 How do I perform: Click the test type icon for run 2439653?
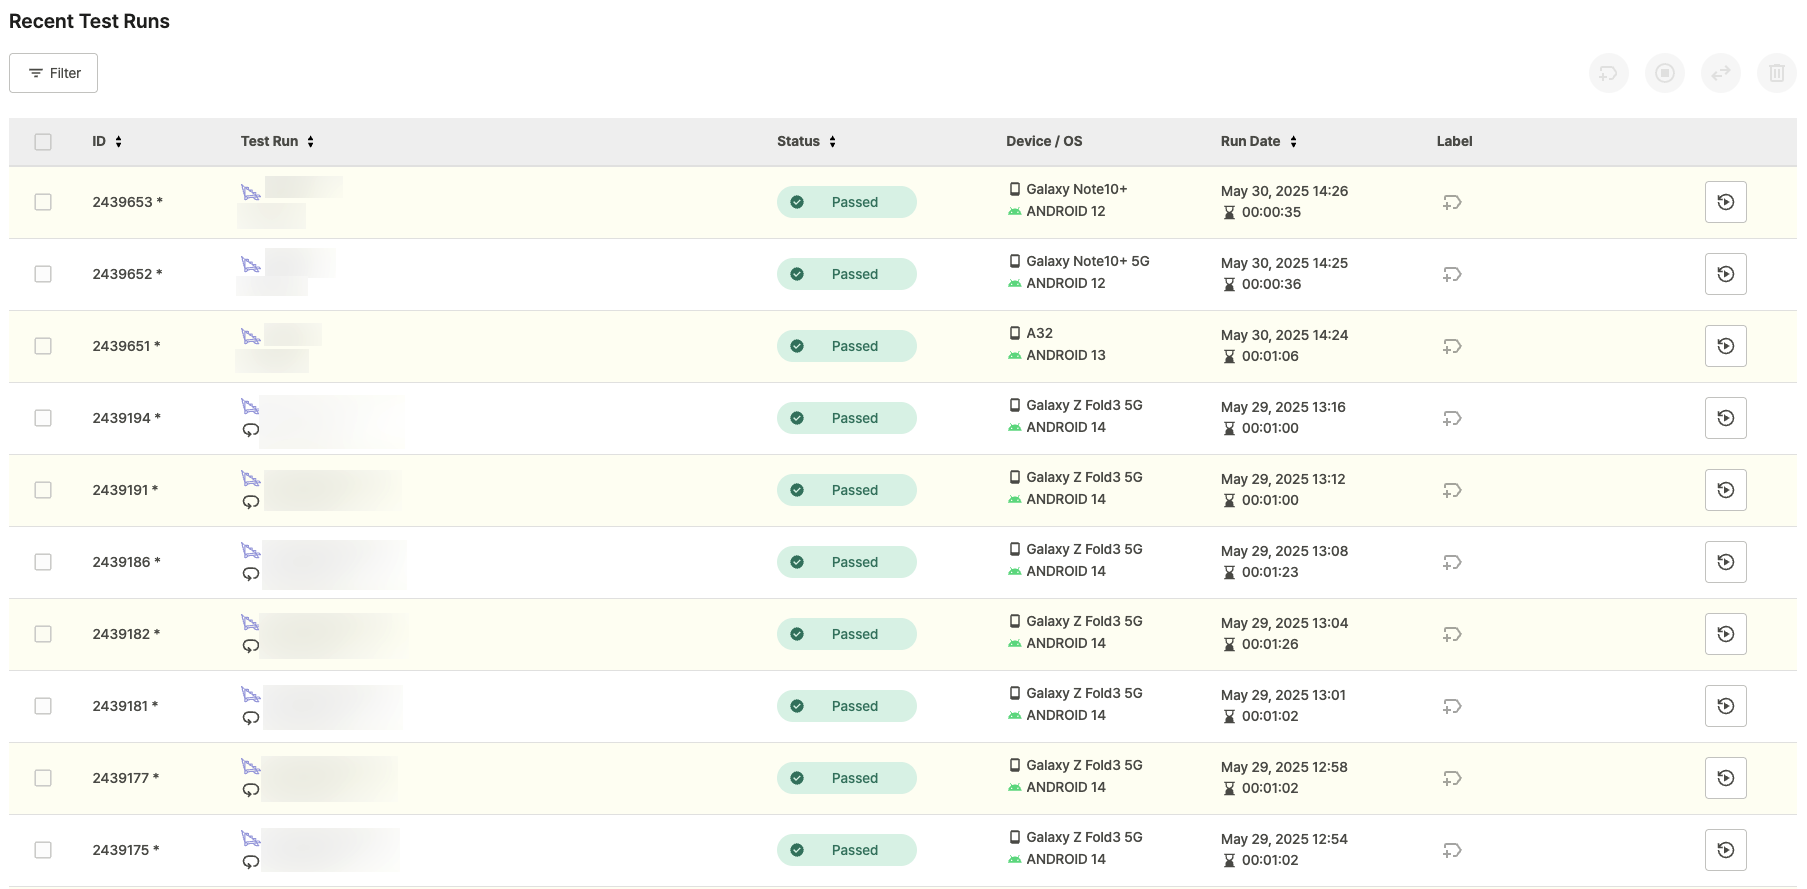[x=250, y=192]
